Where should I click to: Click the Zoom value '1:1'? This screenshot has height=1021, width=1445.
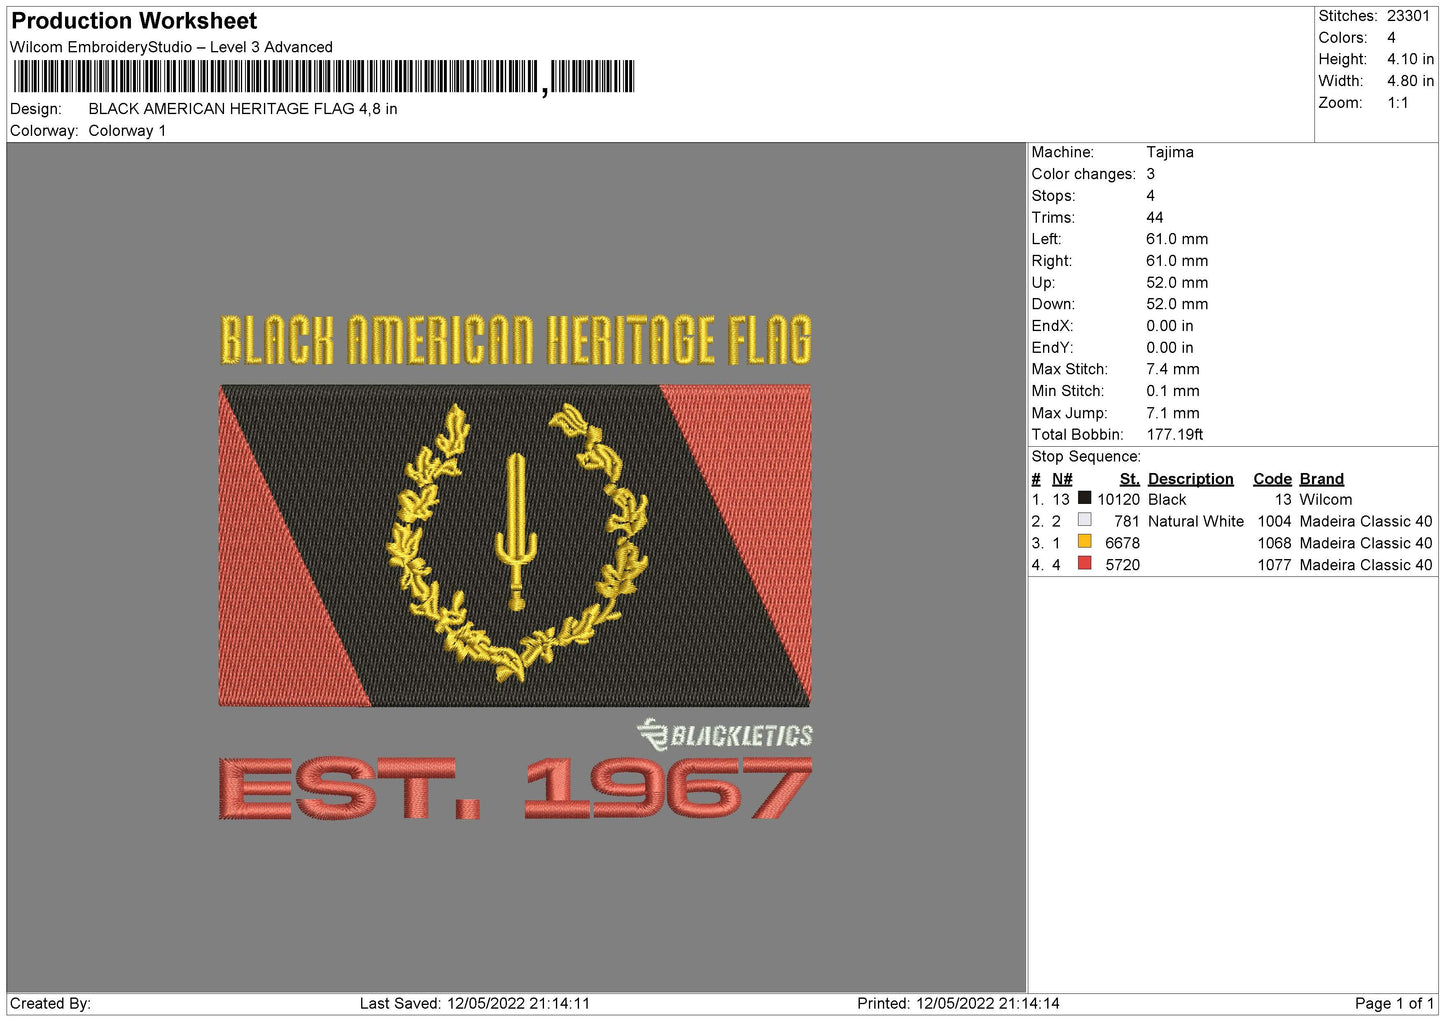click(1397, 103)
